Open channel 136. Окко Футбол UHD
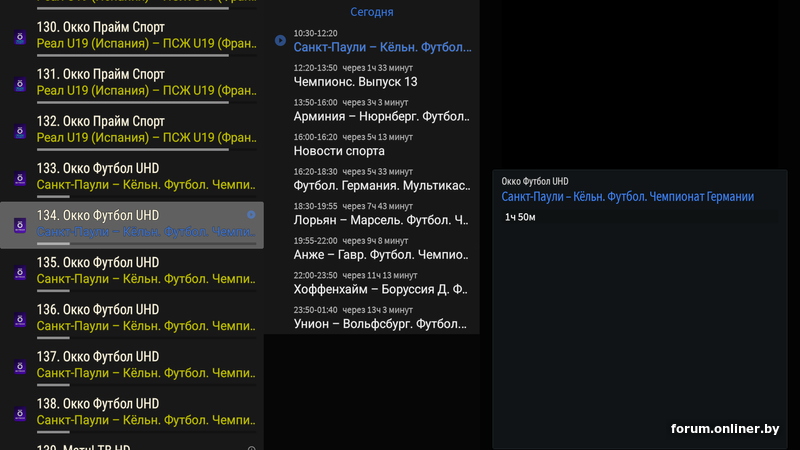The height and width of the screenshot is (450, 800). 132,319
